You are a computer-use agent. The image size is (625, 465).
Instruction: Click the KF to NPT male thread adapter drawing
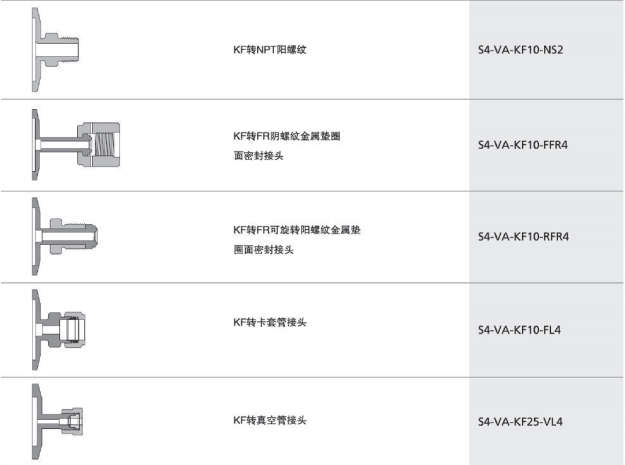pos(55,50)
